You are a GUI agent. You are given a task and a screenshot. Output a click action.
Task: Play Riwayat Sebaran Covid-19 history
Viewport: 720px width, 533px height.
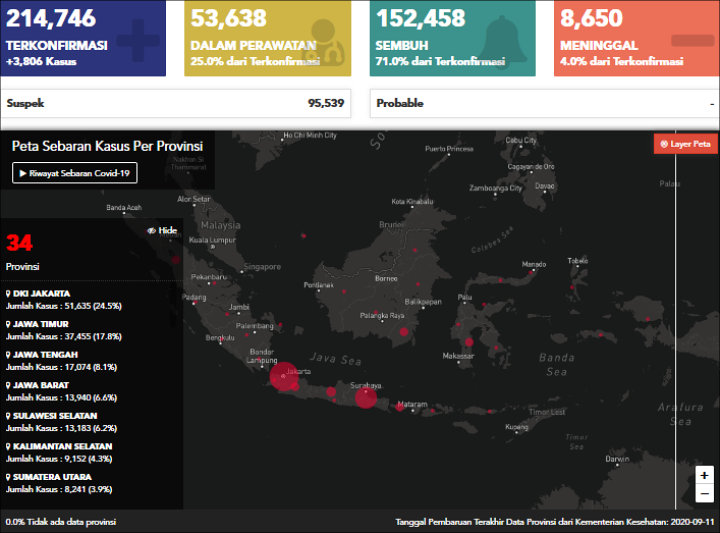click(75, 173)
